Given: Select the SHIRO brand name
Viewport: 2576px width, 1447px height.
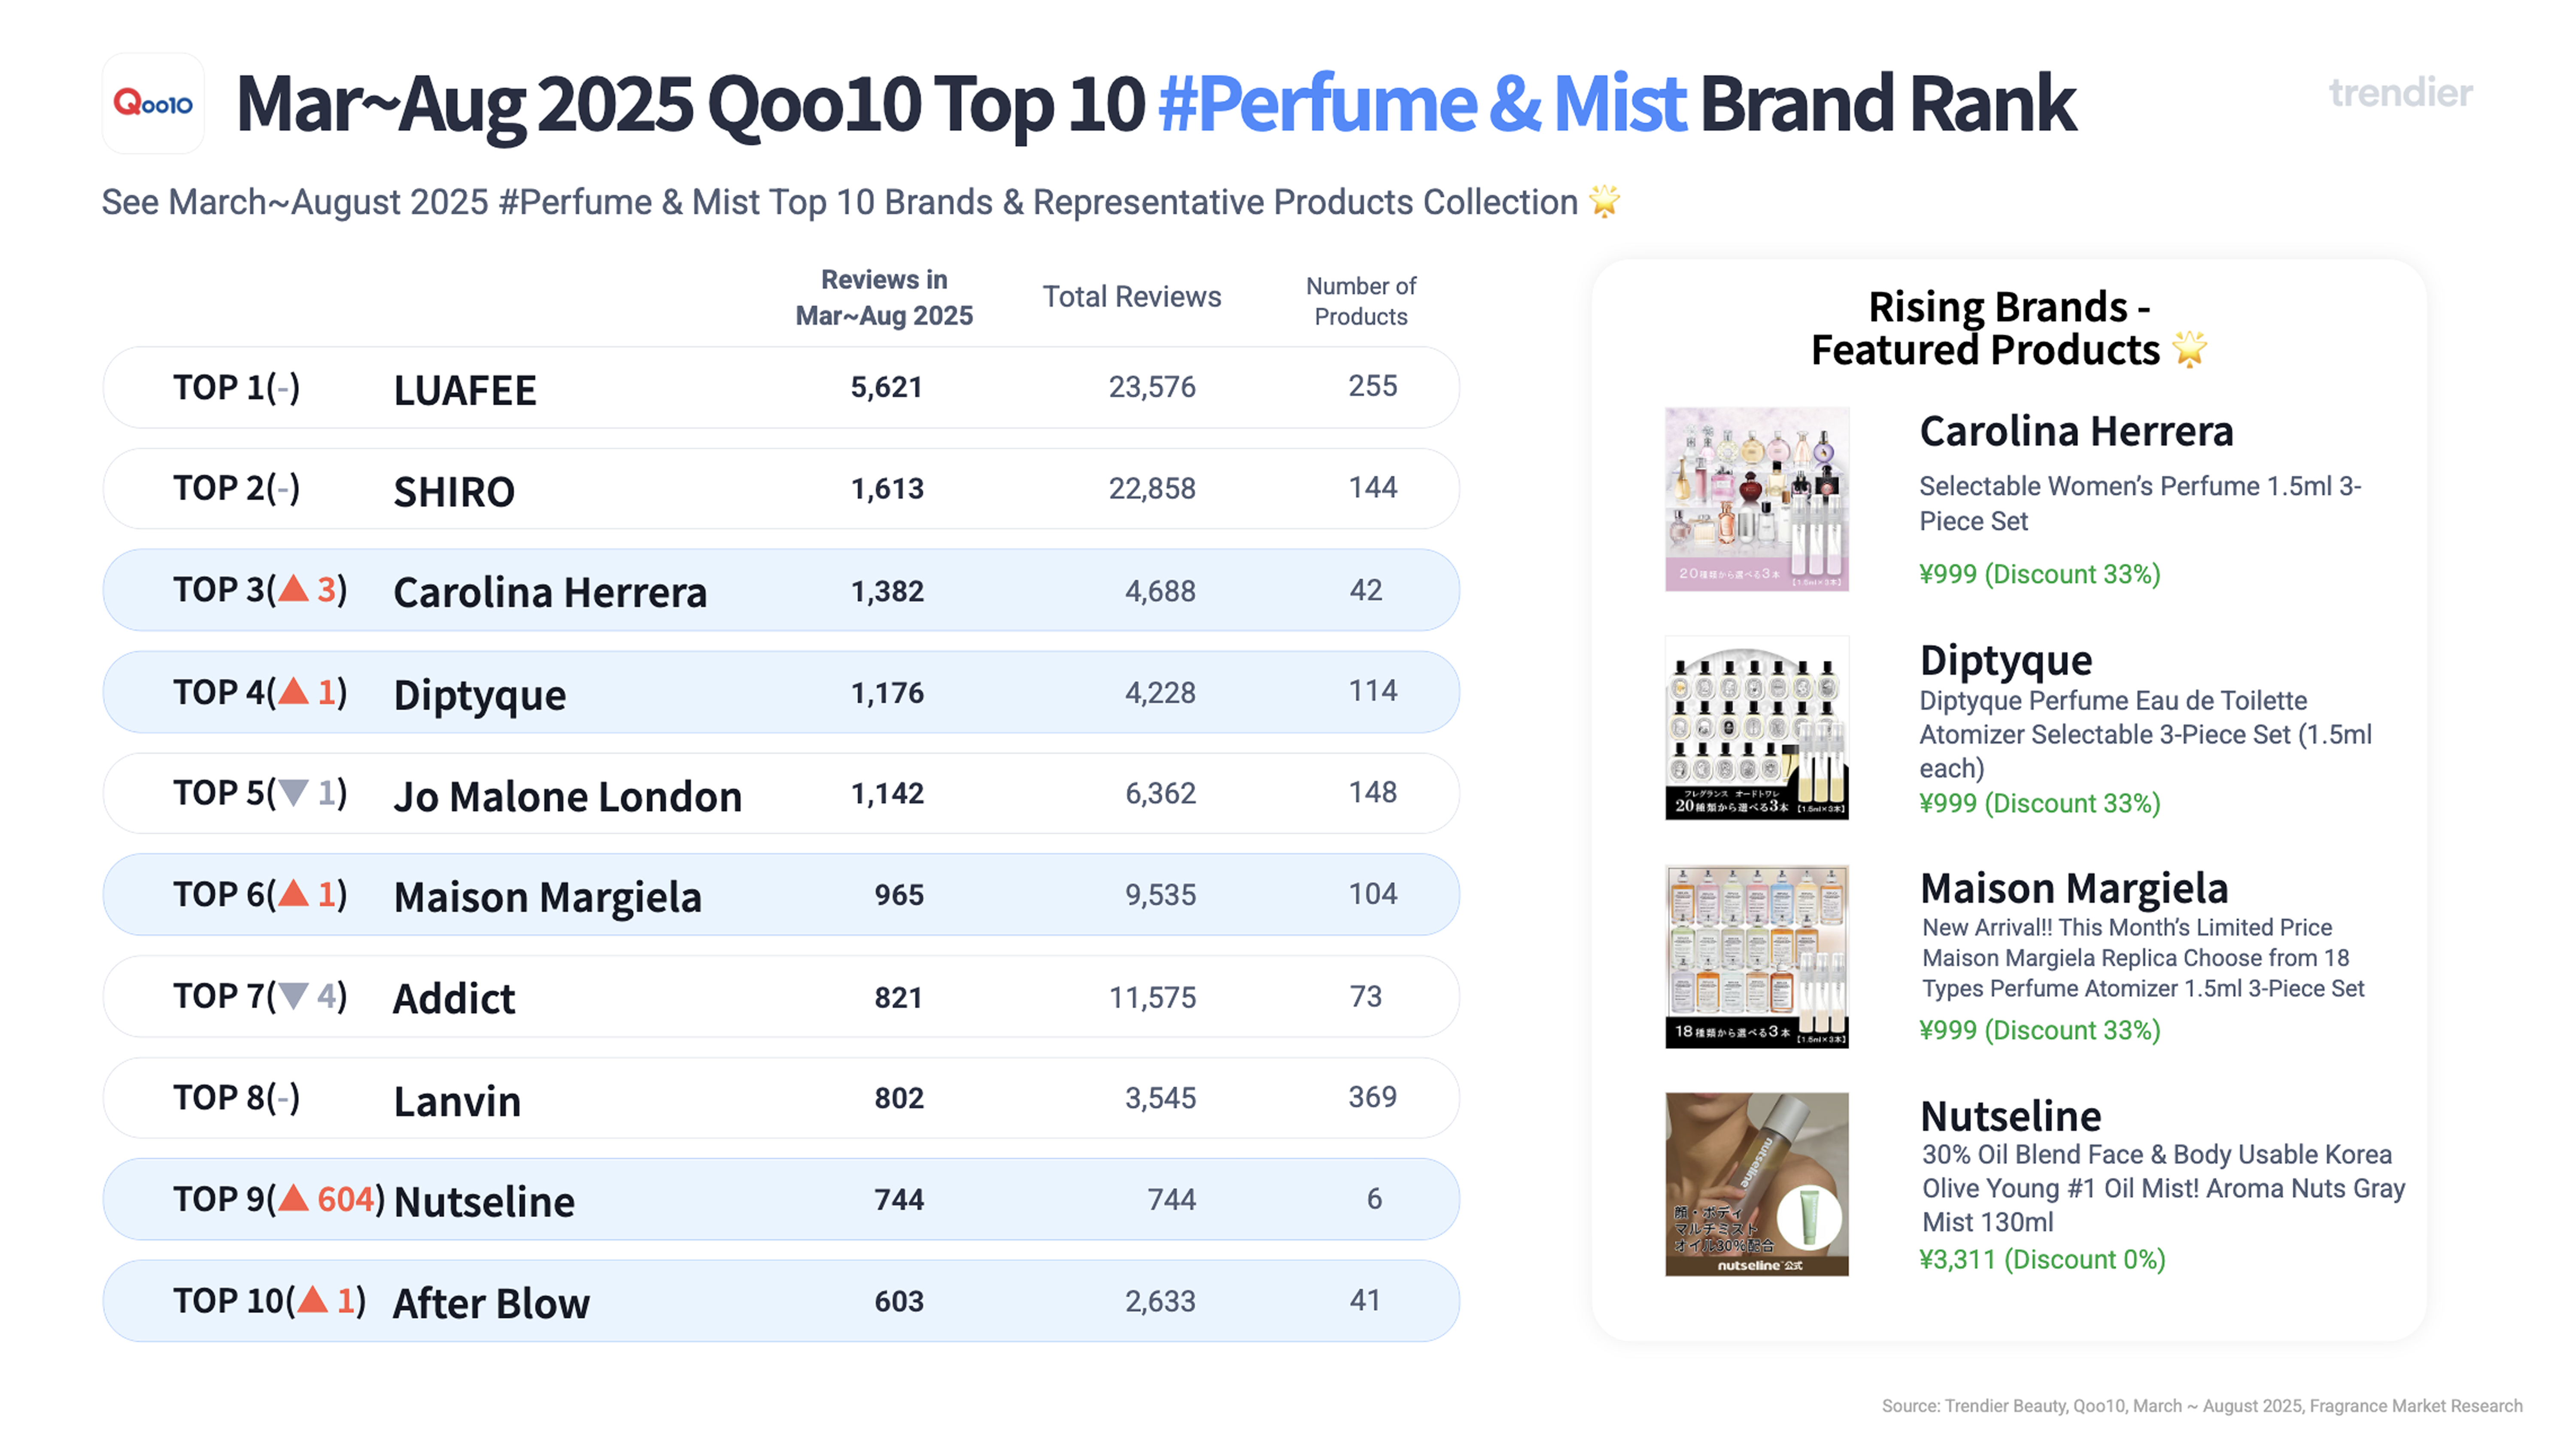Looking at the screenshot, I should [x=454, y=491].
